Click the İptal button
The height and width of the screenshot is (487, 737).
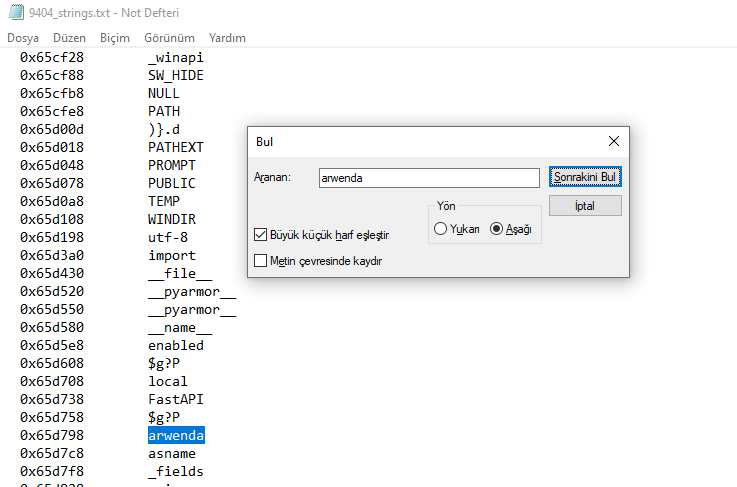coord(585,206)
